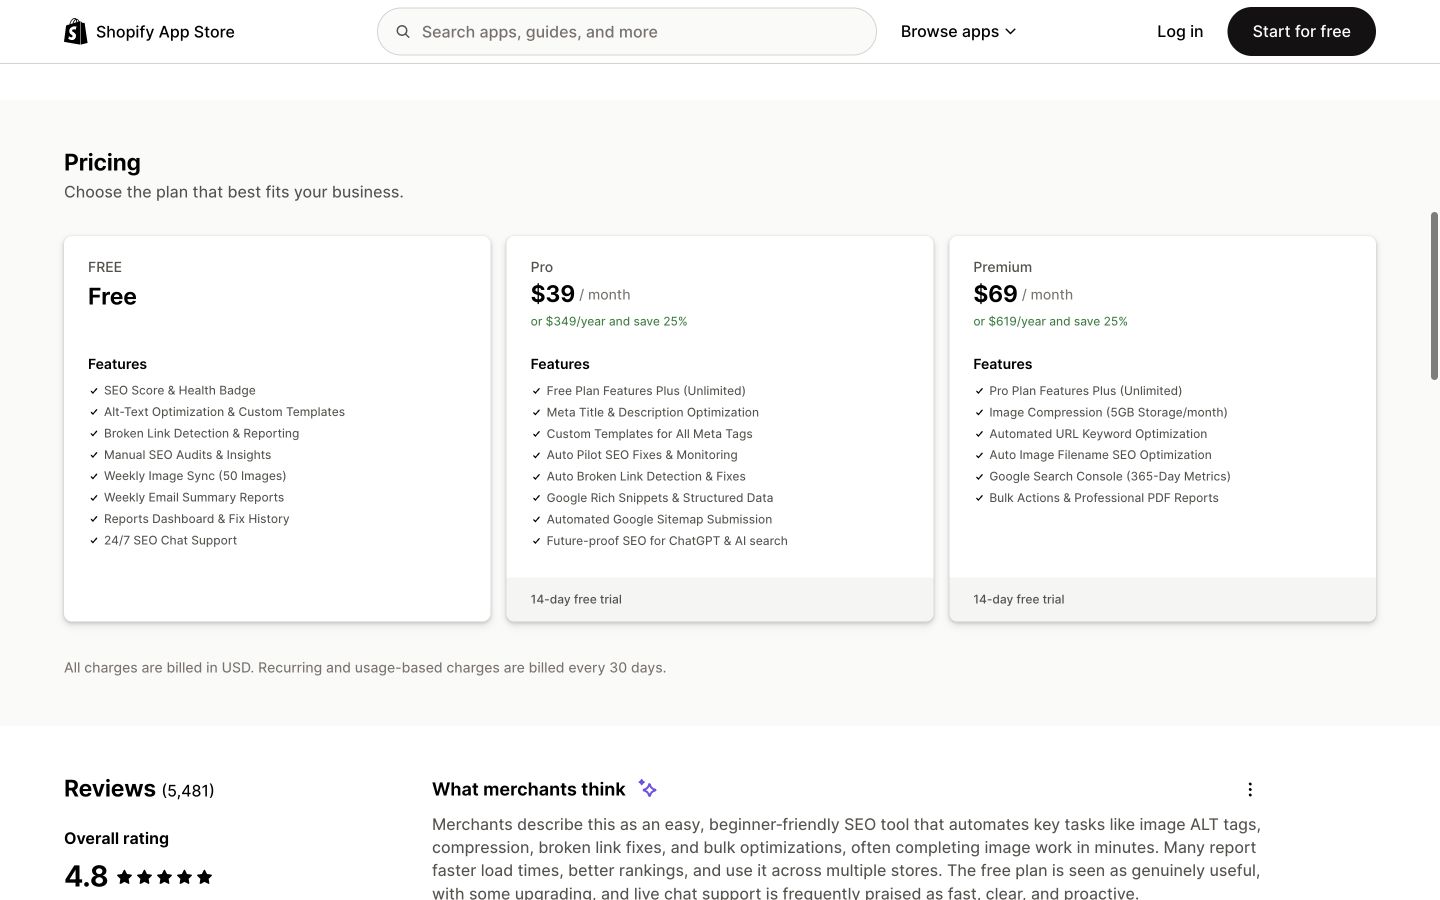This screenshot has height=900, width=1440.
Task: Click the Shopify bag logo icon
Action: (x=76, y=31)
